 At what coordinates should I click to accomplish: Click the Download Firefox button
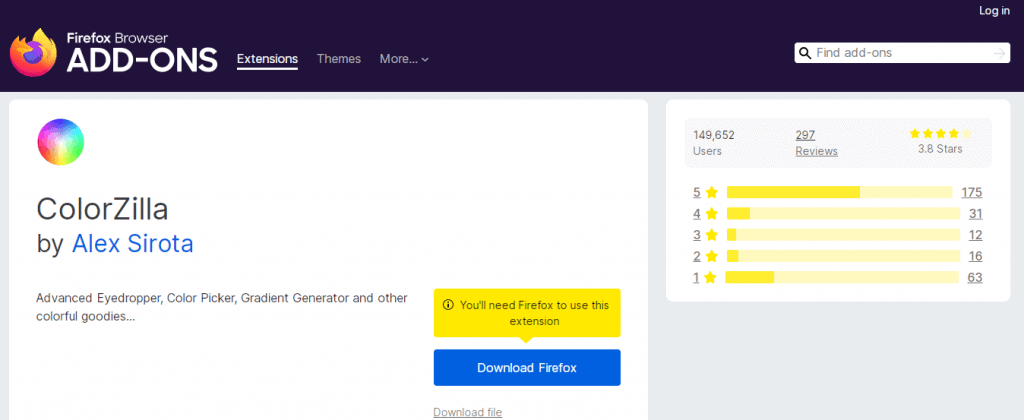pyautogui.click(x=527, y=368)
